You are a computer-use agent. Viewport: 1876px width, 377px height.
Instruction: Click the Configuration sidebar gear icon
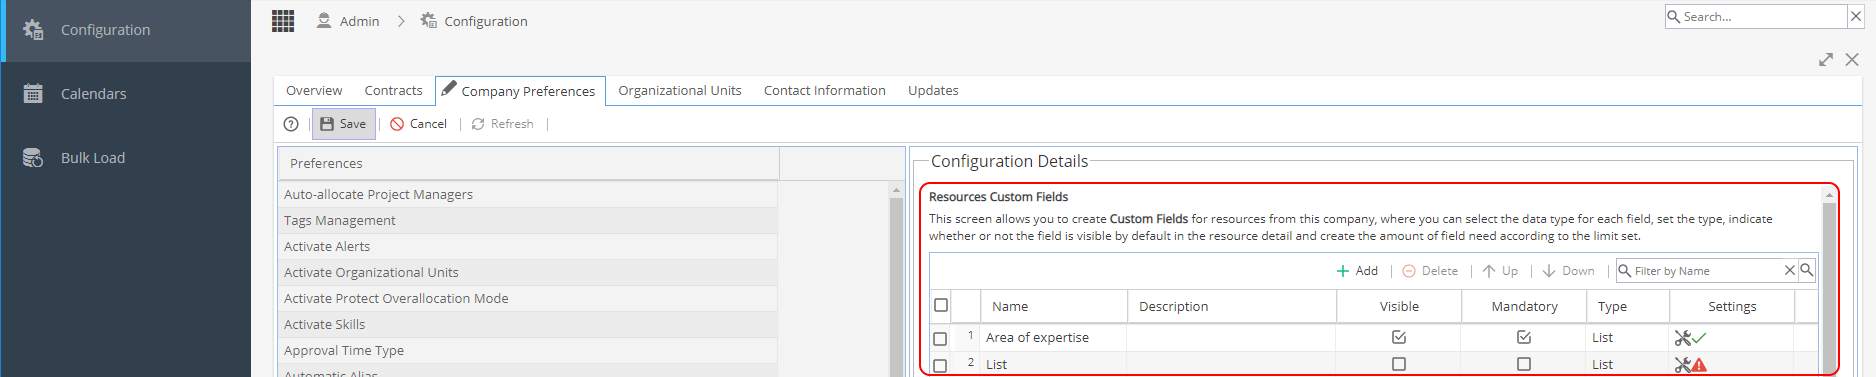tap(33, 30)
